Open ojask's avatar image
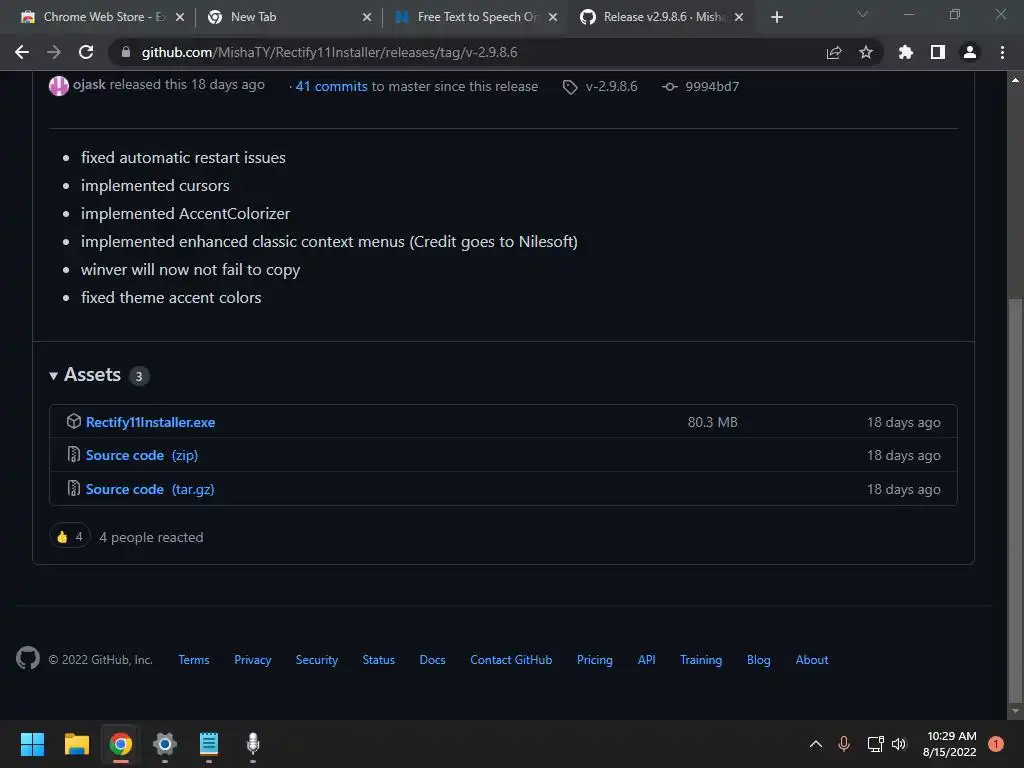 click(x=59, y=86)
